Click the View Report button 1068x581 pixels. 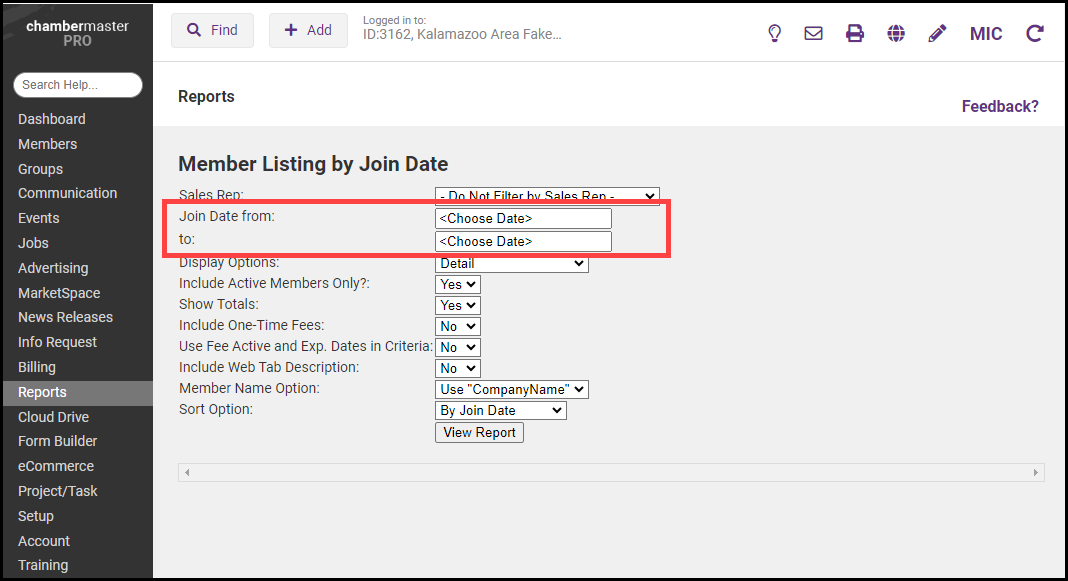click(479, 432)
